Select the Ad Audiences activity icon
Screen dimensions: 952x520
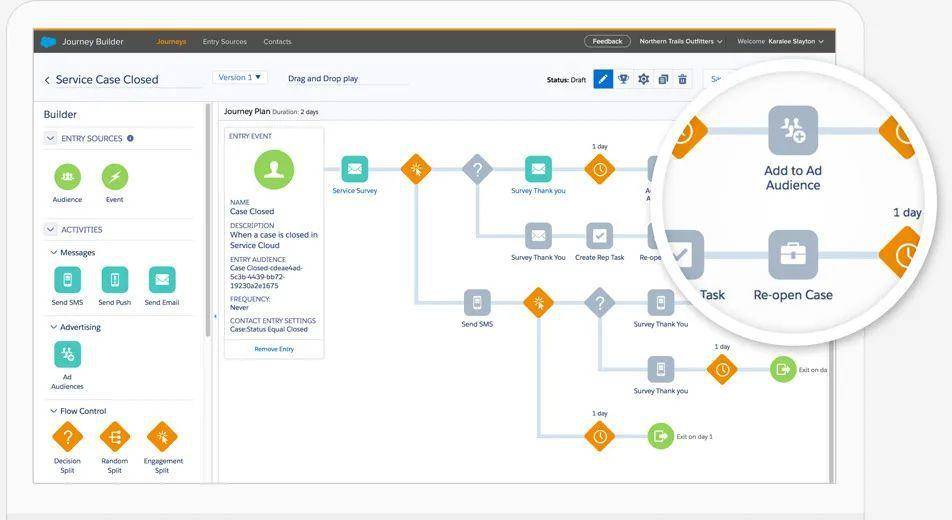(67, 354)
